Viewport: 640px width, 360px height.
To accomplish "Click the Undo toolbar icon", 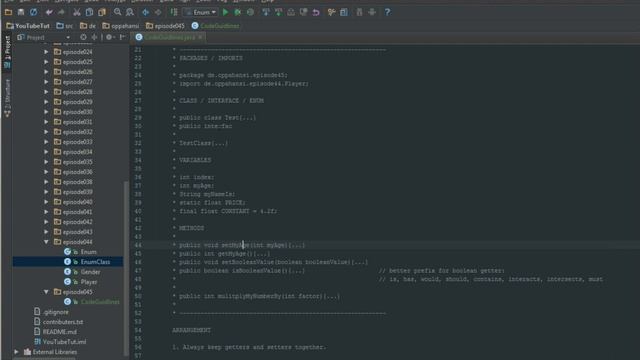I will coord(49,12).
